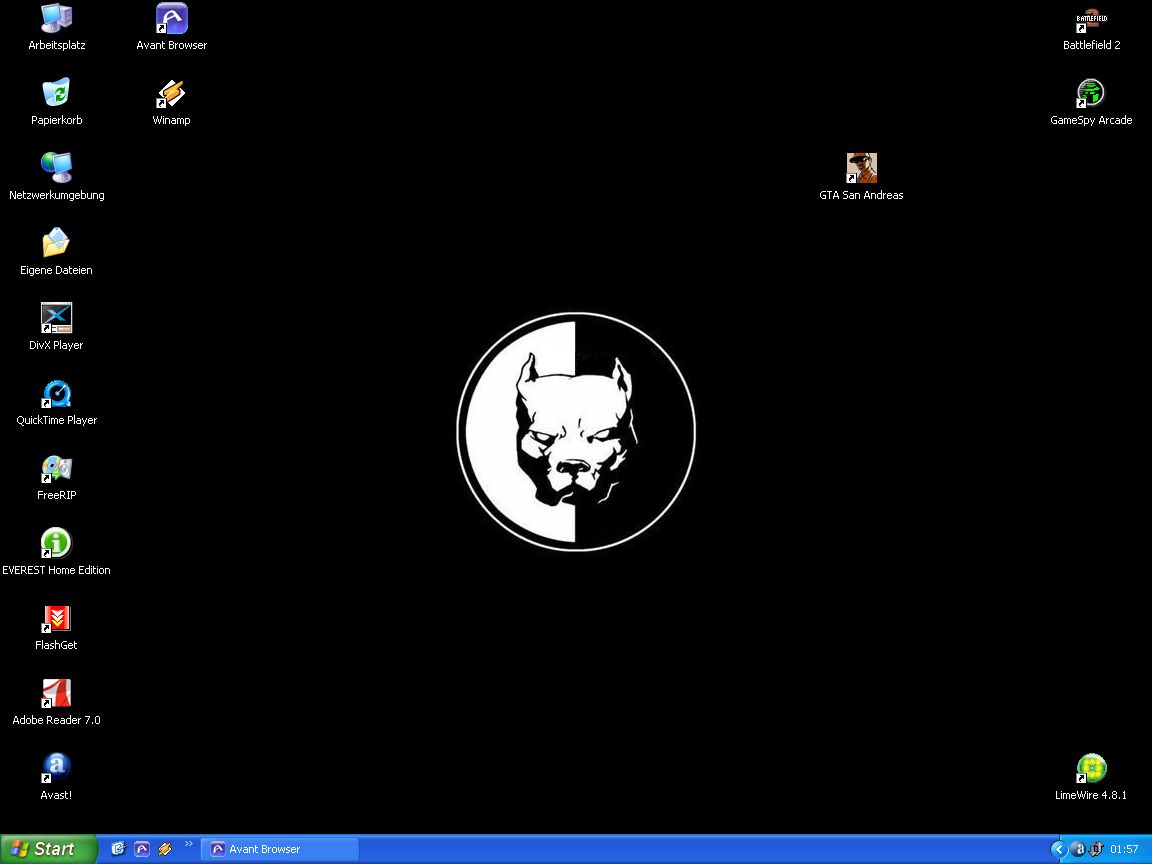The width and height of the screenshot is (1152, 864).
Task: Click the Winamp desktop shortcut
Action: click(x=171, y=94)
